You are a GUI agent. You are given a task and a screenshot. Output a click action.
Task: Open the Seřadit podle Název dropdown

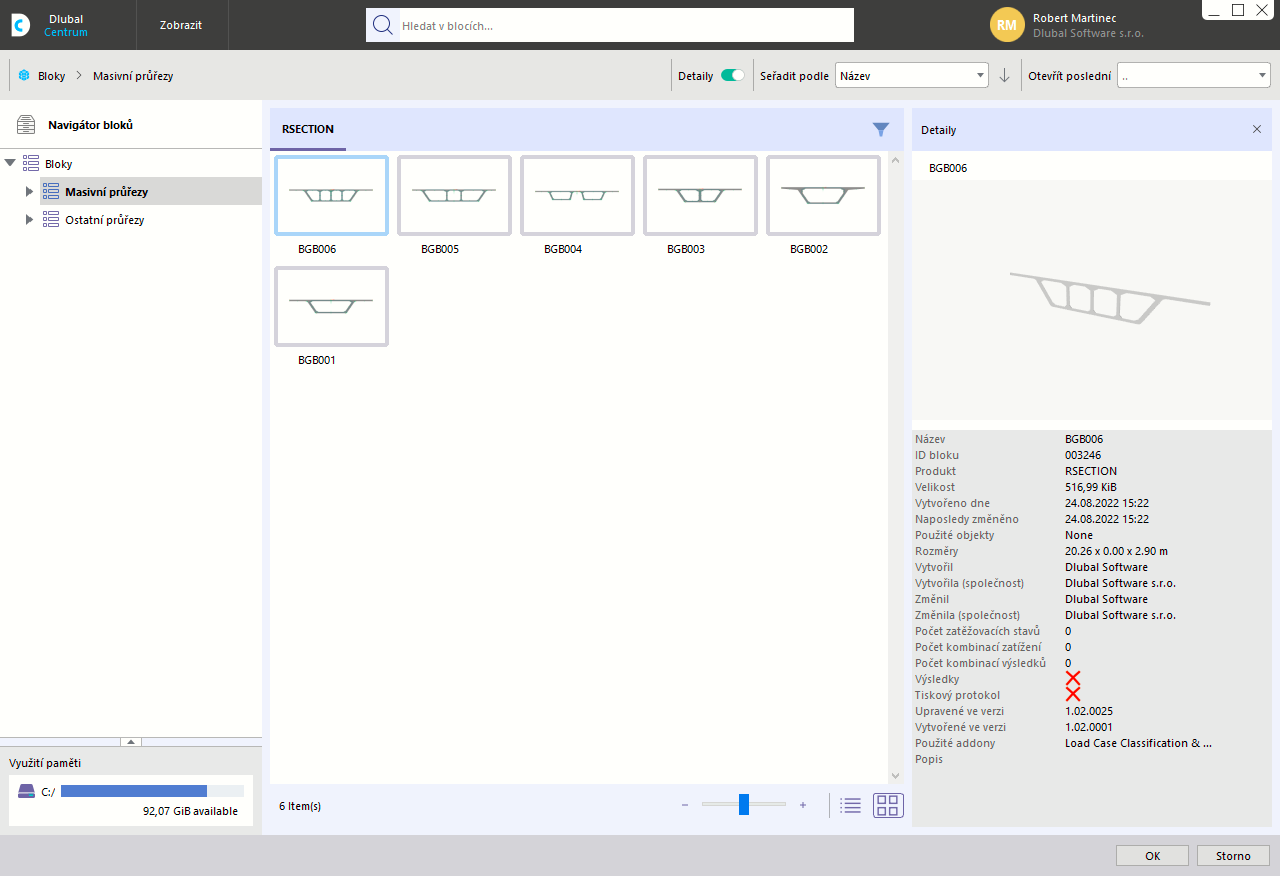[913, 75]
